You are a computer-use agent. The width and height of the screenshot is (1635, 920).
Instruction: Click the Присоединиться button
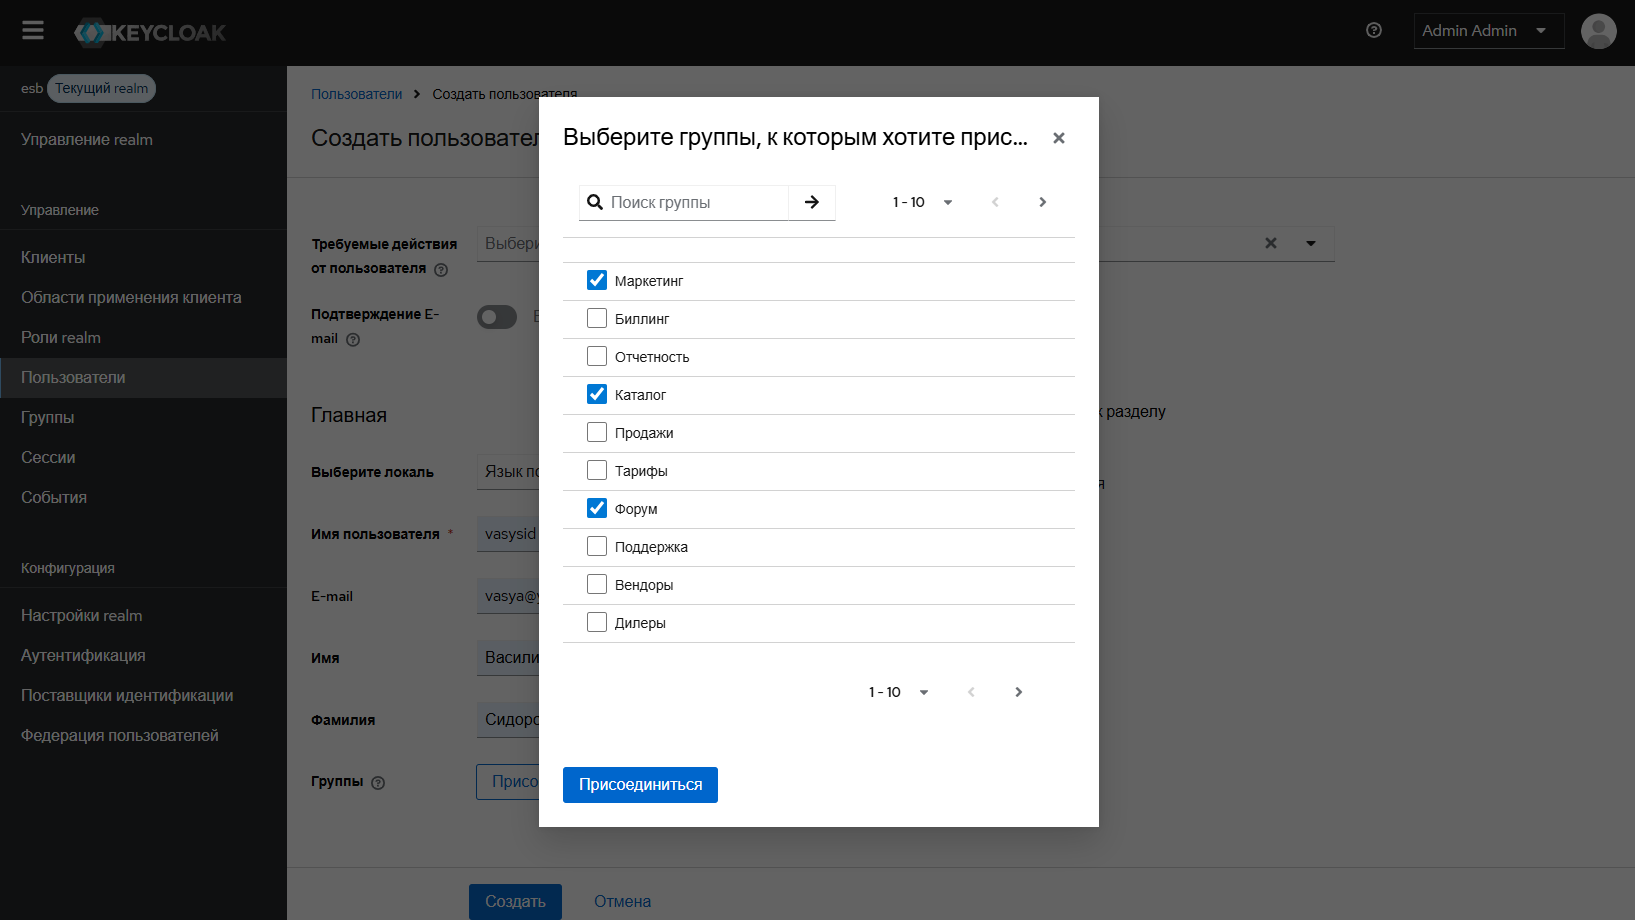tap(640, 785)
